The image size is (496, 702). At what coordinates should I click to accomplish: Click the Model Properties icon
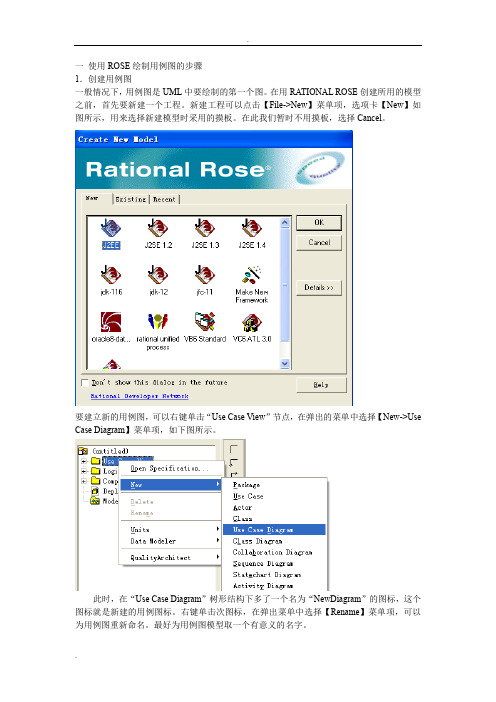[95, 501]
